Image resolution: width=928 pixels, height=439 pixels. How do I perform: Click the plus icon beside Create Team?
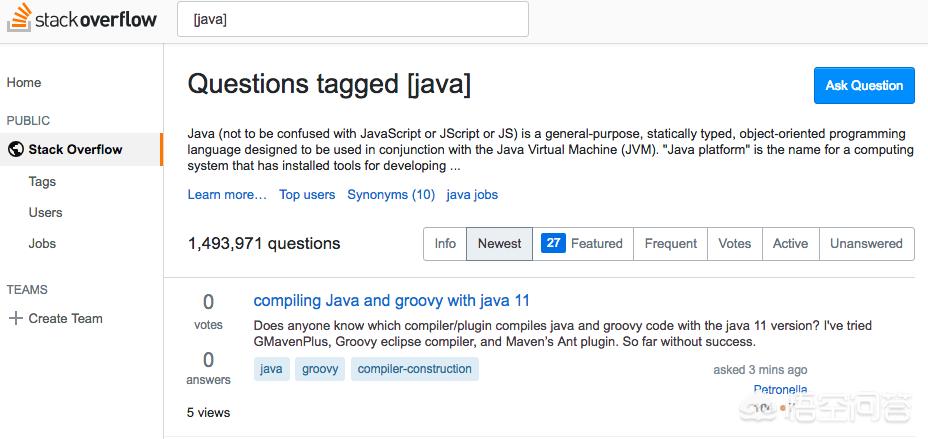15,318
